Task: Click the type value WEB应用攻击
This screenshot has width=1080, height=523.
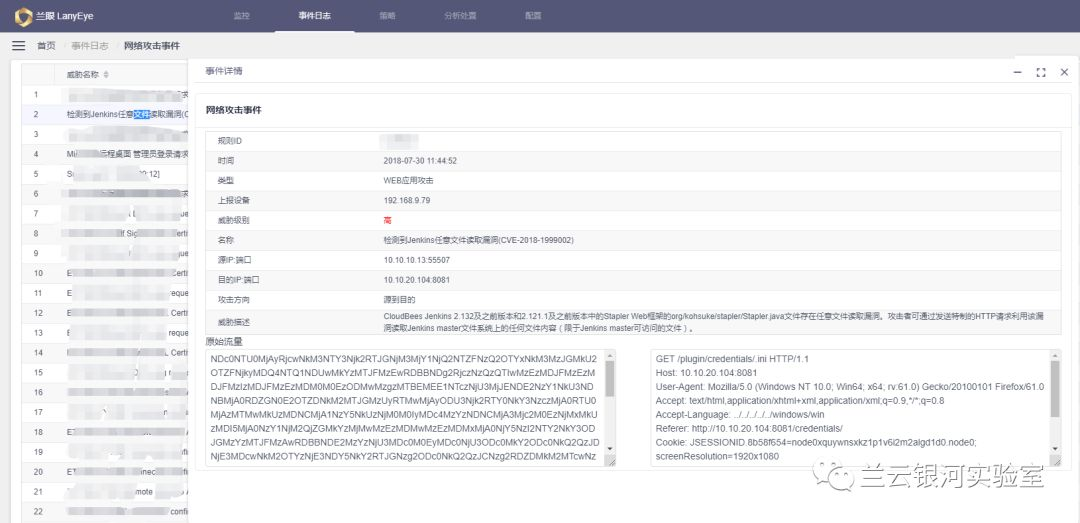Action: click(x=408, y=181)
